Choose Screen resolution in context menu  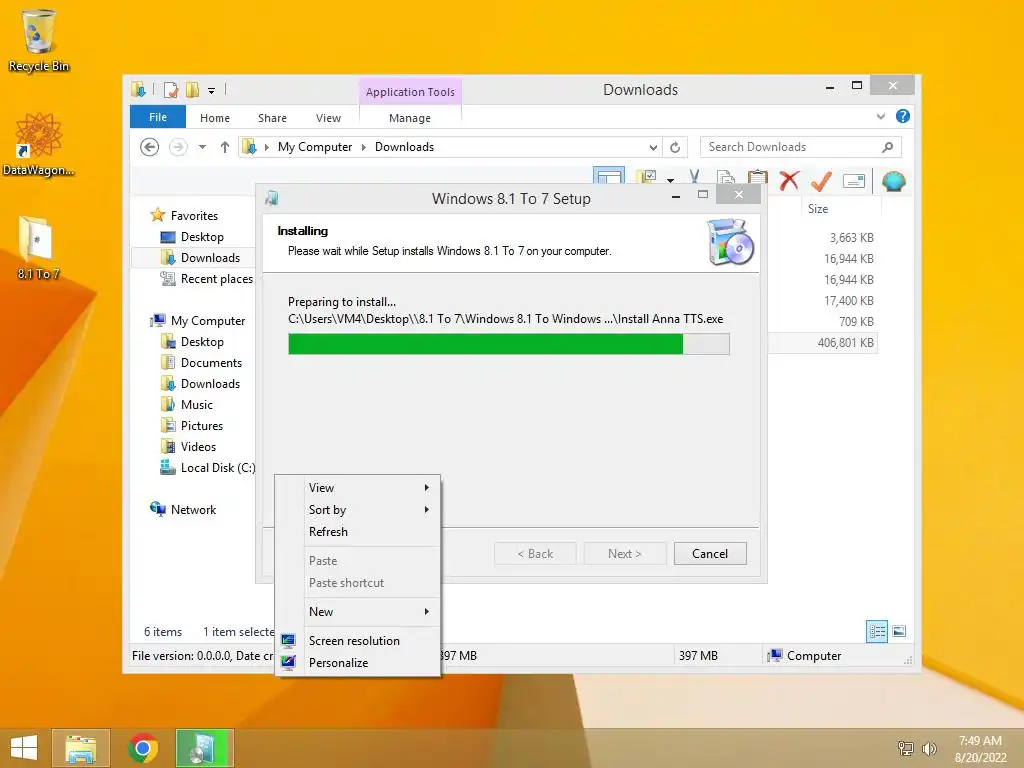click(x=371, y=641)
